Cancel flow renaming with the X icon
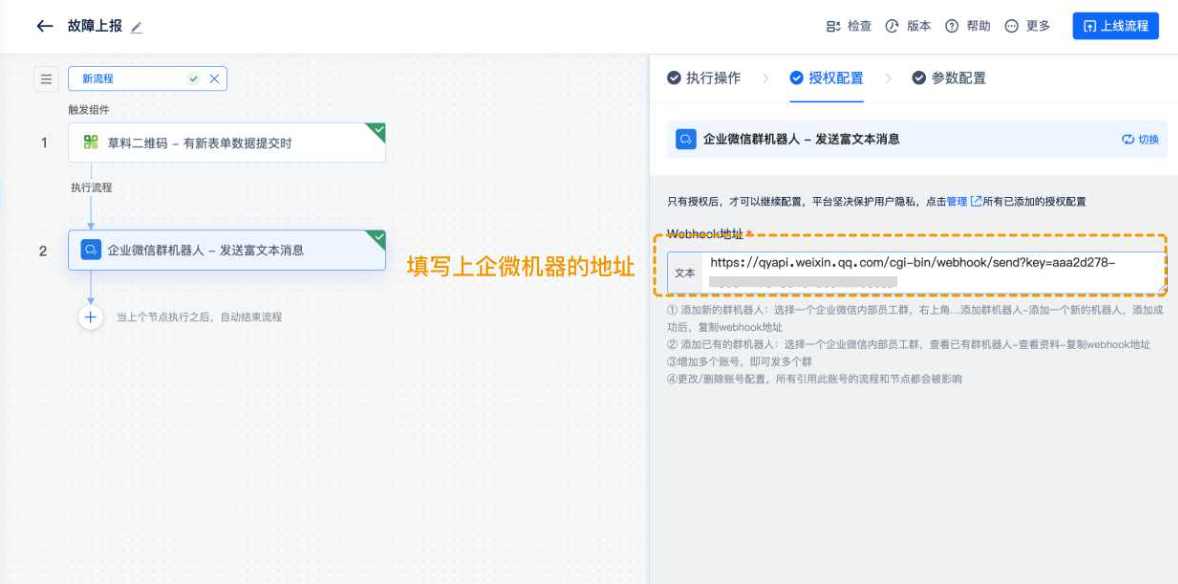This screenshot has height=584, width=1178. click(x=214, y=79)
